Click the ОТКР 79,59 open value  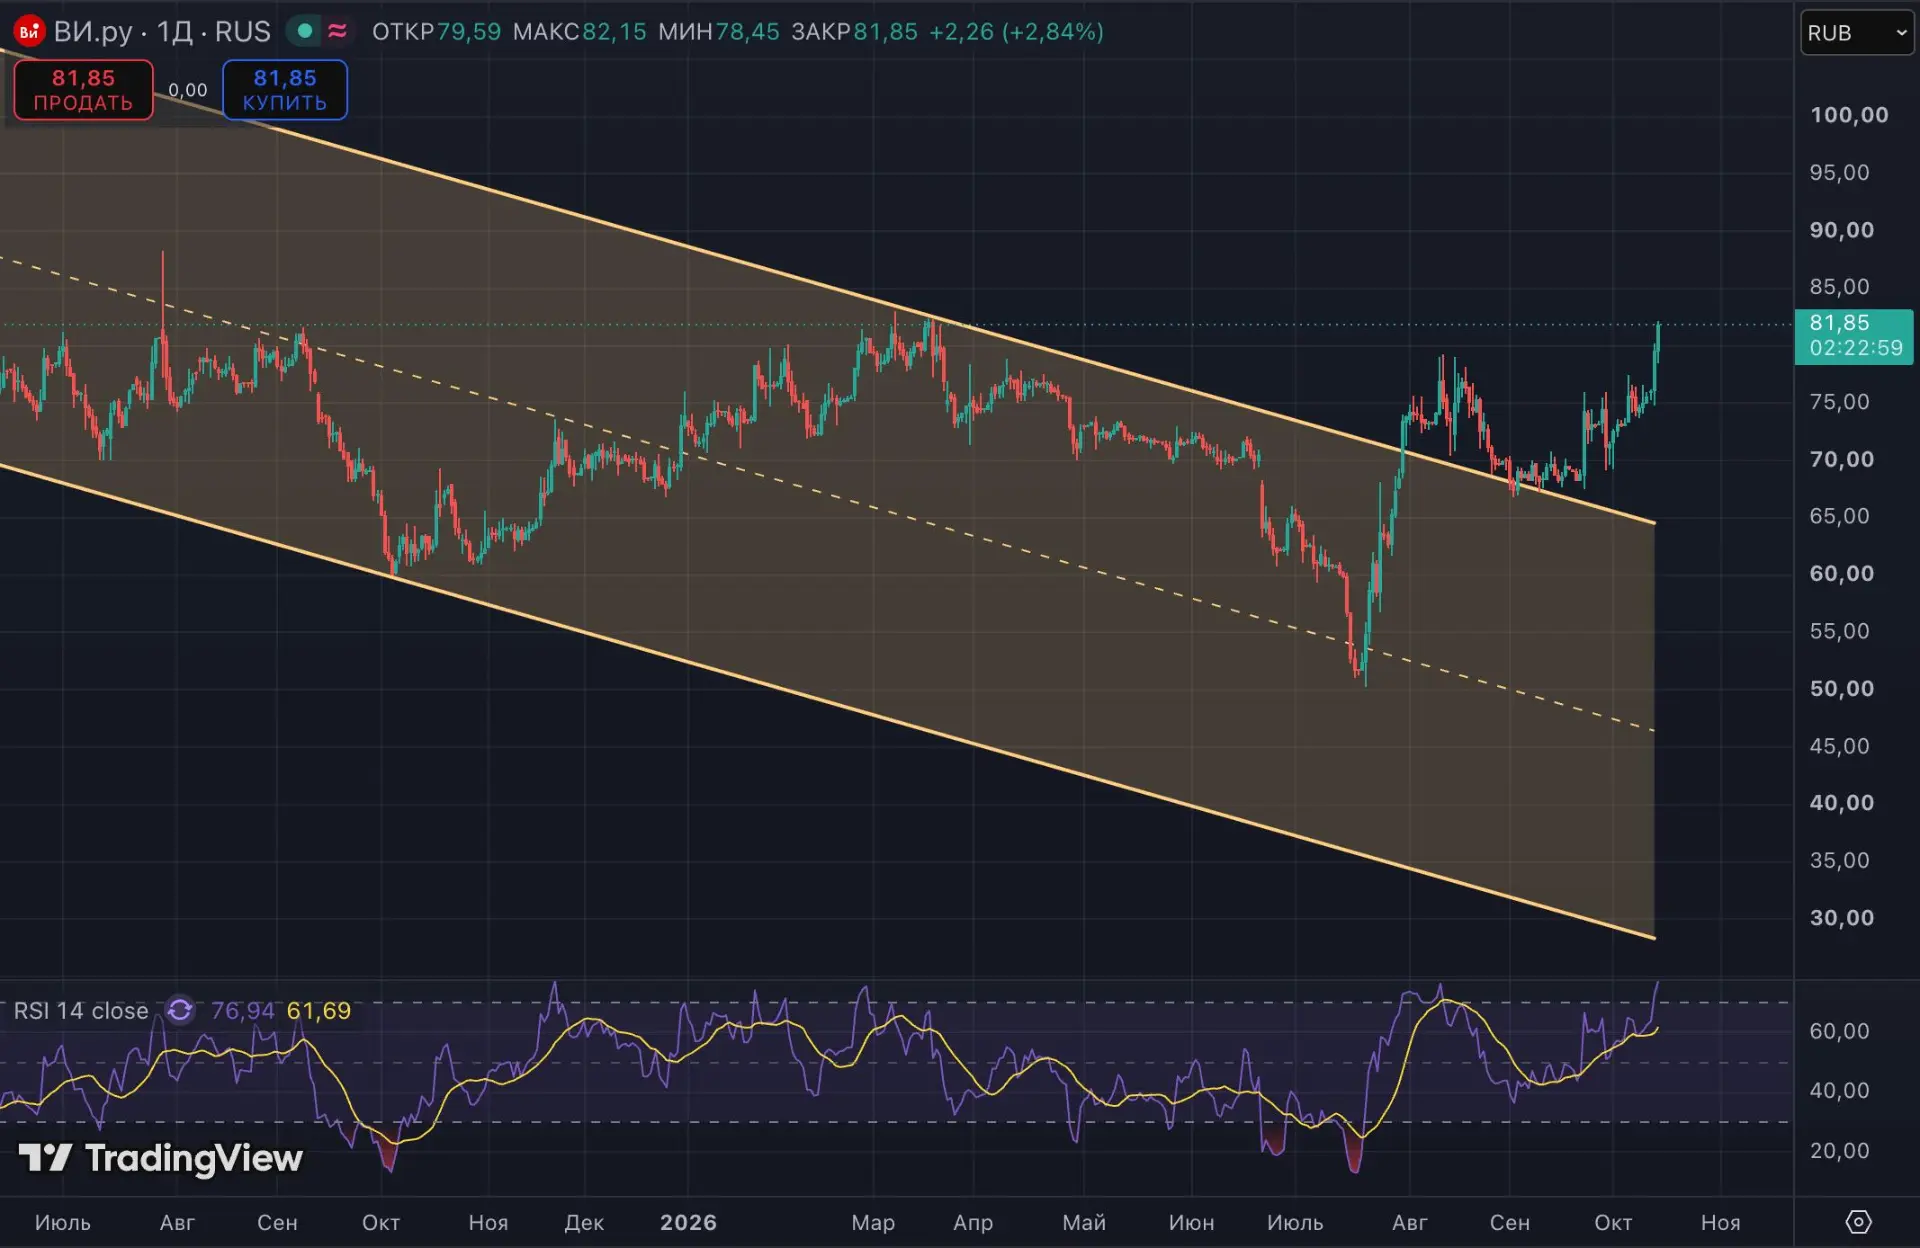[x=436, y=31]
